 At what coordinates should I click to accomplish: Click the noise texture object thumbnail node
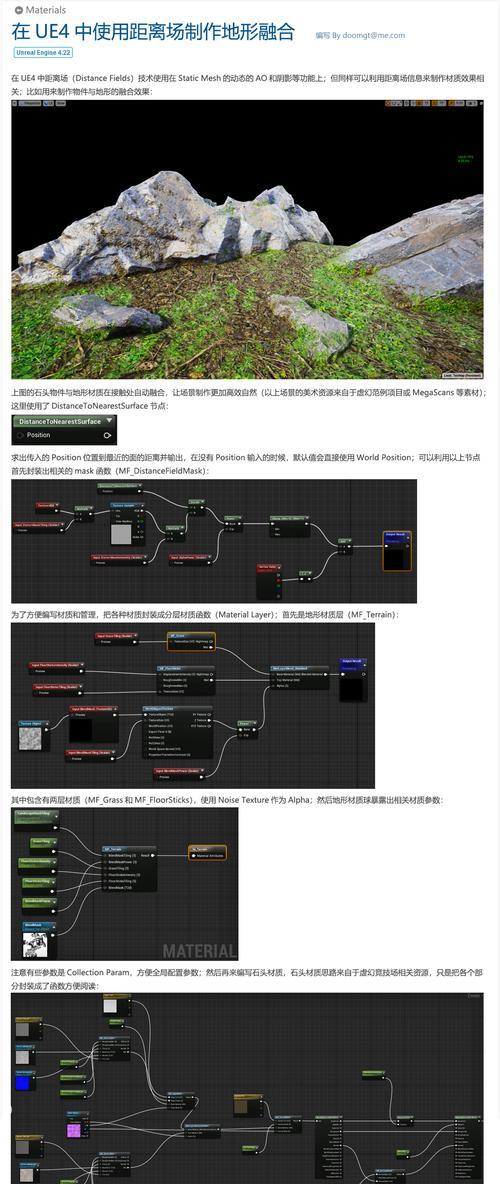click(x=34, y=735)
